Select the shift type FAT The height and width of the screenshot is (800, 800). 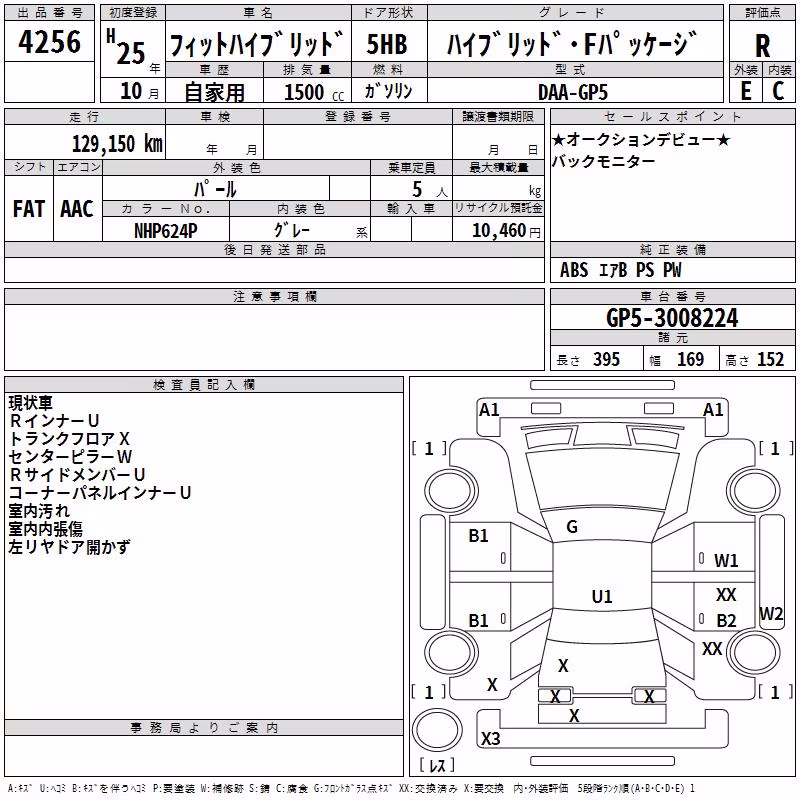(29, 209)
